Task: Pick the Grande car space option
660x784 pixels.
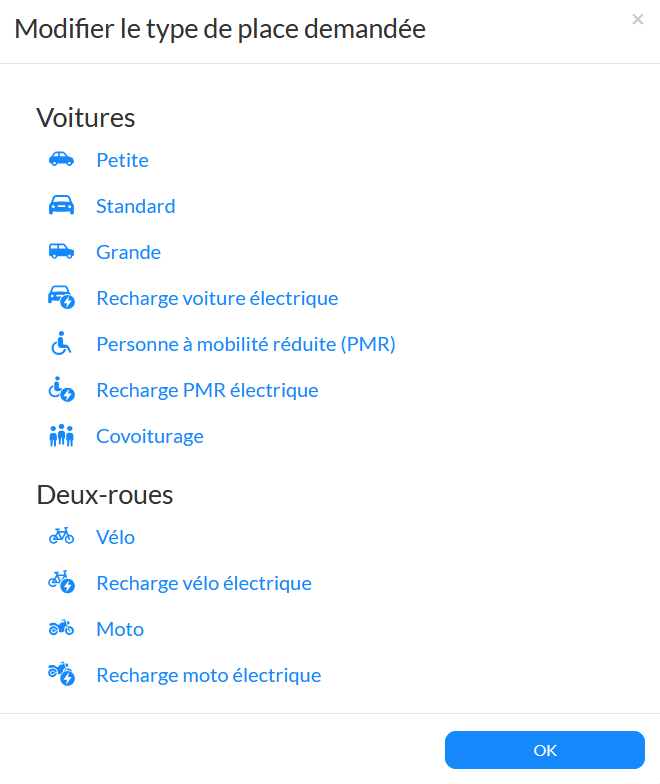Action: click(x=128, y=252)
